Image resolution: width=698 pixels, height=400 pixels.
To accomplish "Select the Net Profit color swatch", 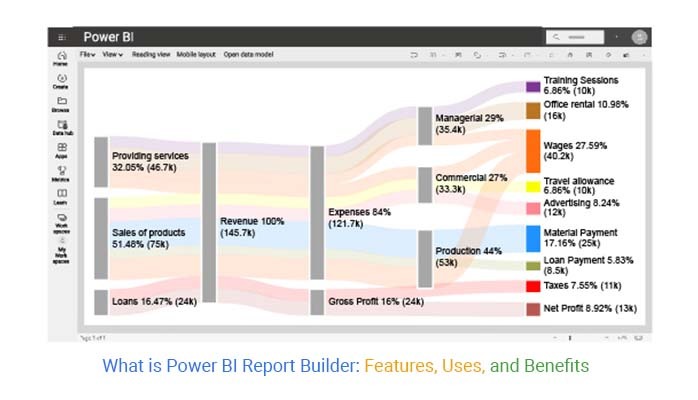I will (533, 309).
